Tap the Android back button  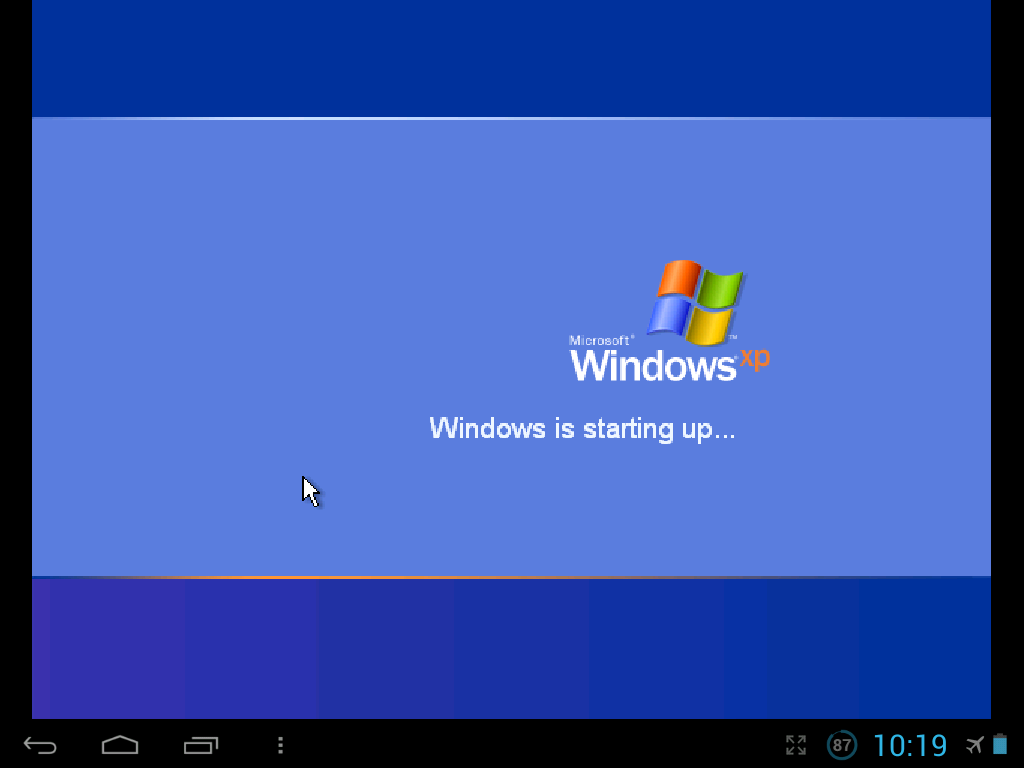[x=41, y=745]
